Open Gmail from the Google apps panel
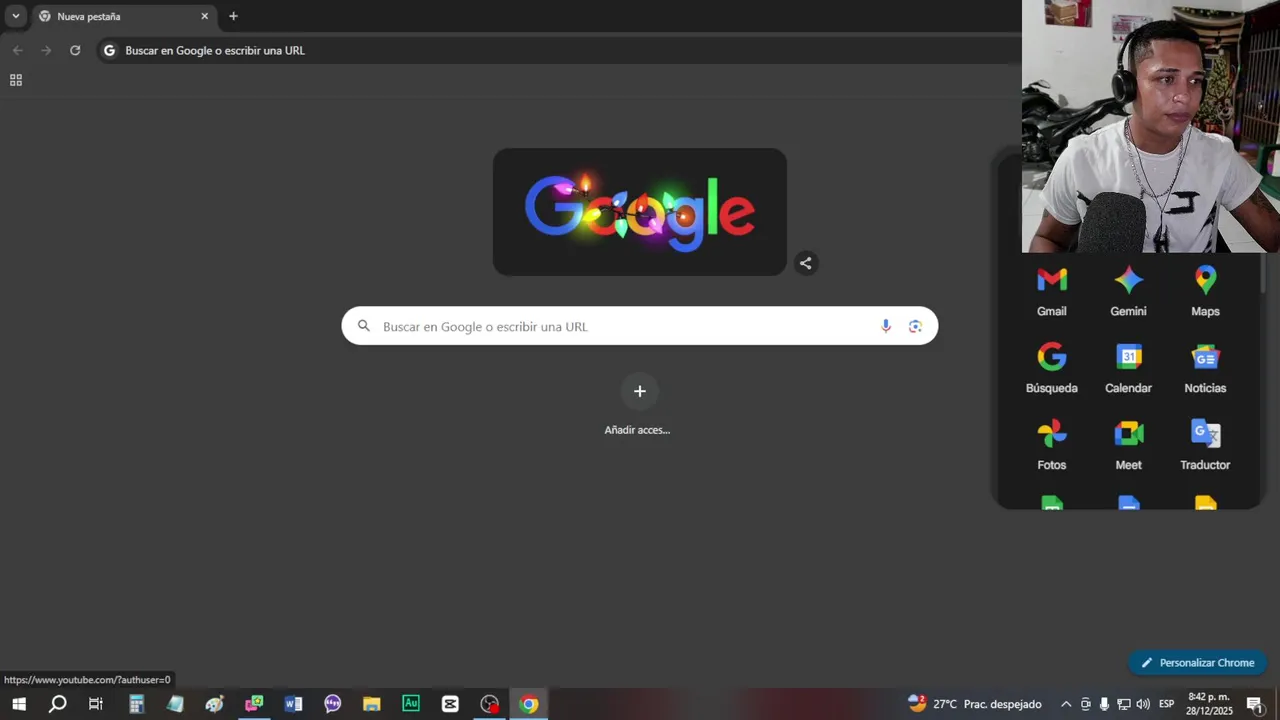The height and width of the screenshot is (720, 1280). pyautogui.click(x=1051, y=291)
